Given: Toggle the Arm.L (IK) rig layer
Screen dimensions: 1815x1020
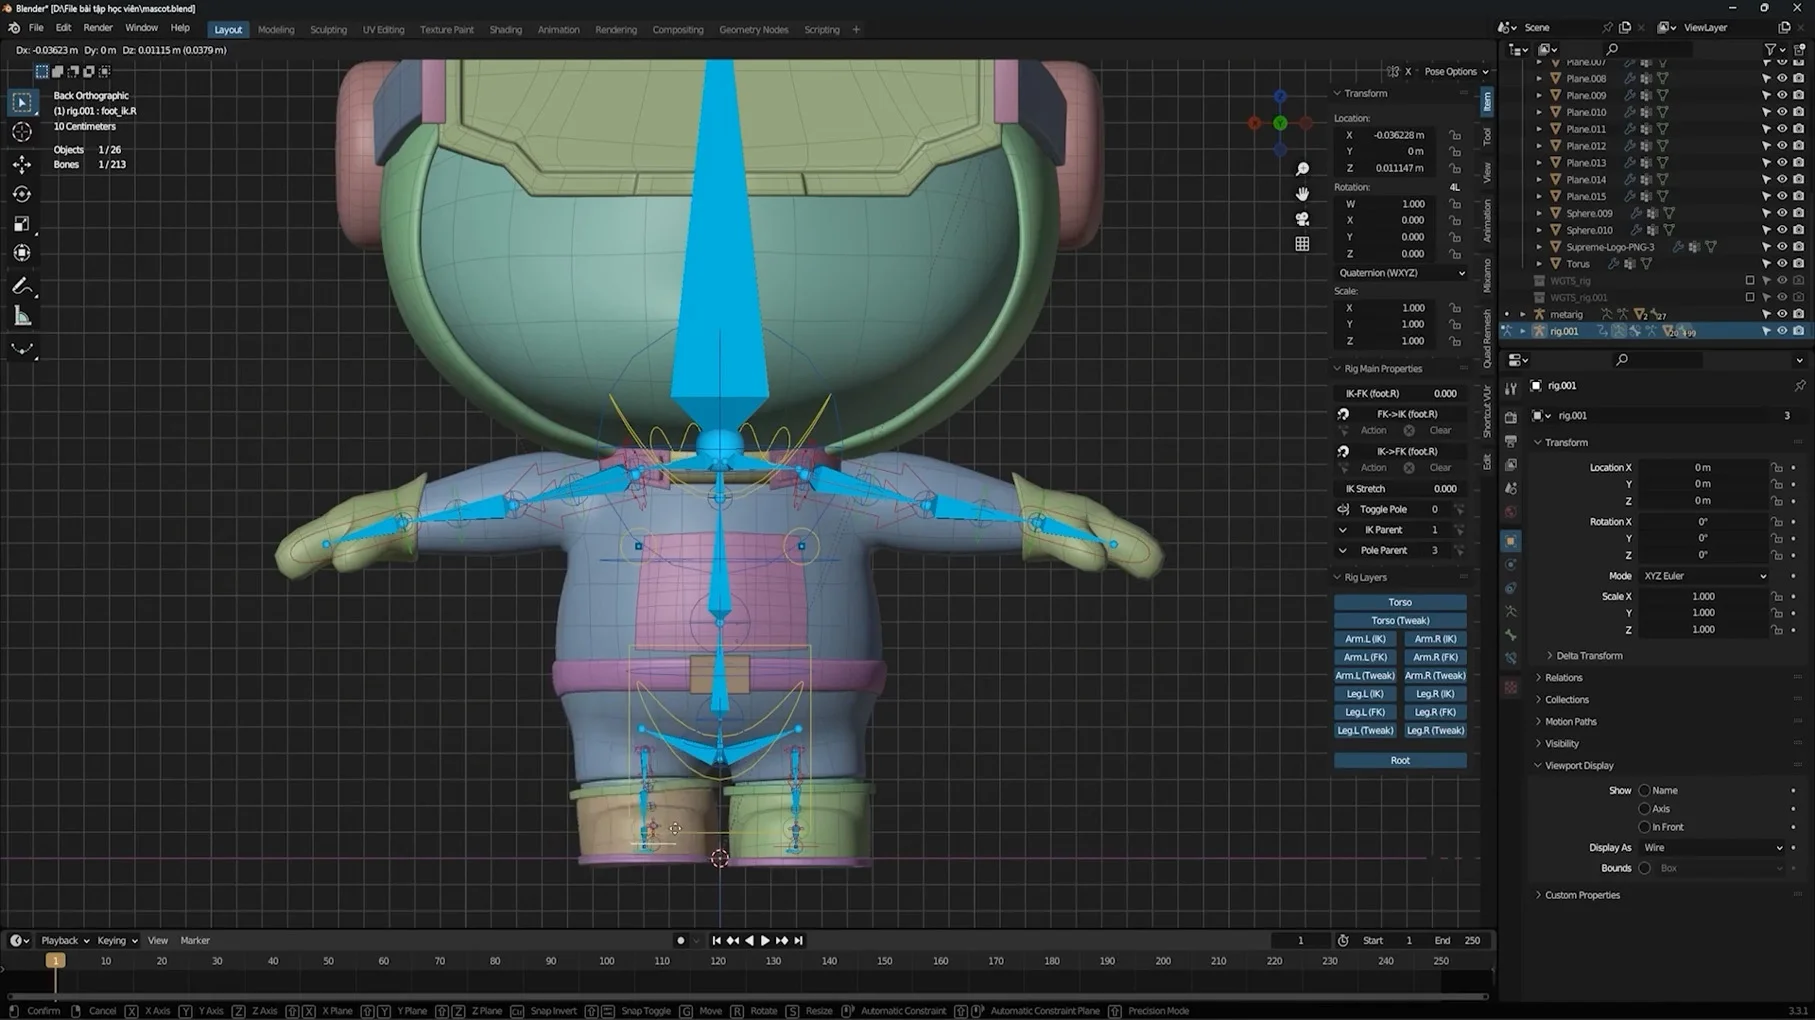Looking at the screenshot, I should (x=1365, y=639).
